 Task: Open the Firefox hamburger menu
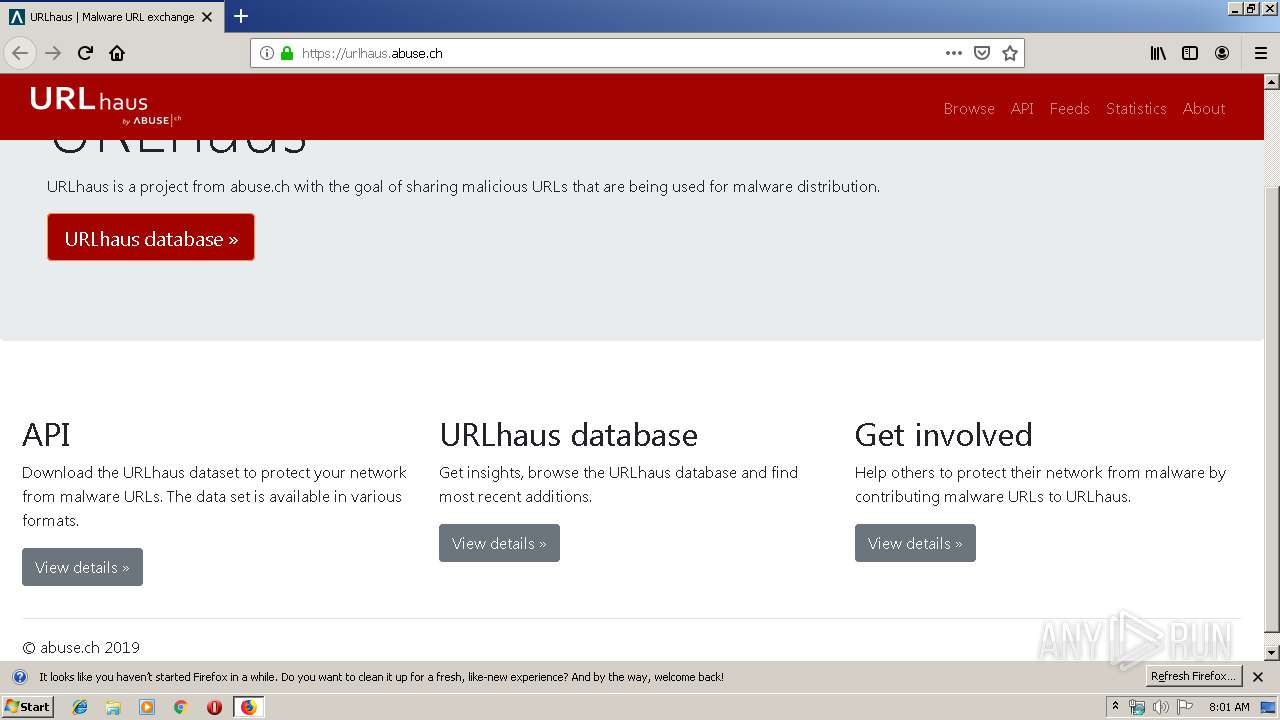click(1260, 53)
